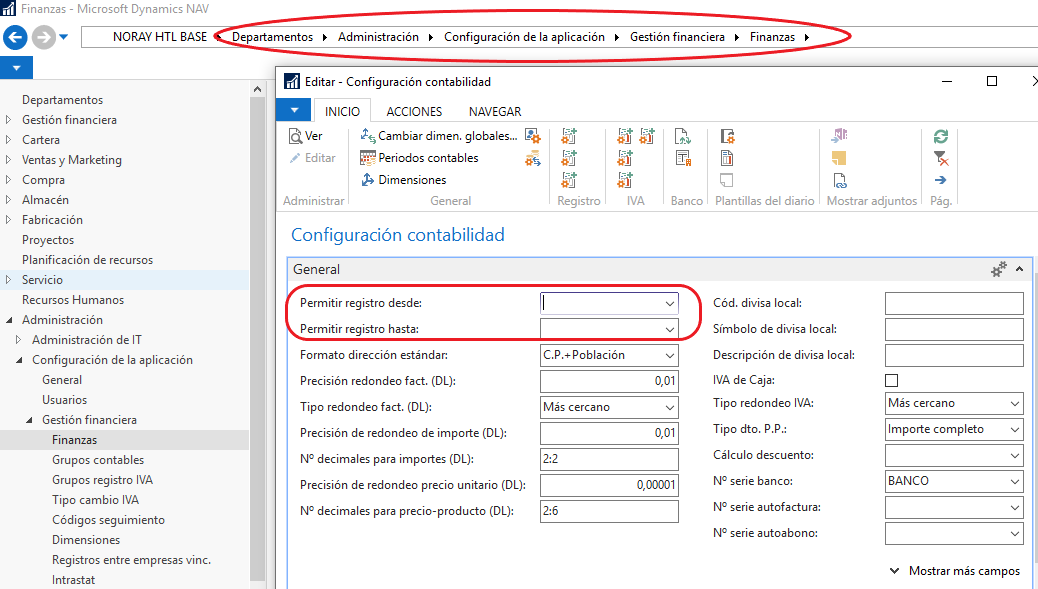Switch to the NAVEGAR ribbon tab
The image size is (1038, 589).
point(495,111)
